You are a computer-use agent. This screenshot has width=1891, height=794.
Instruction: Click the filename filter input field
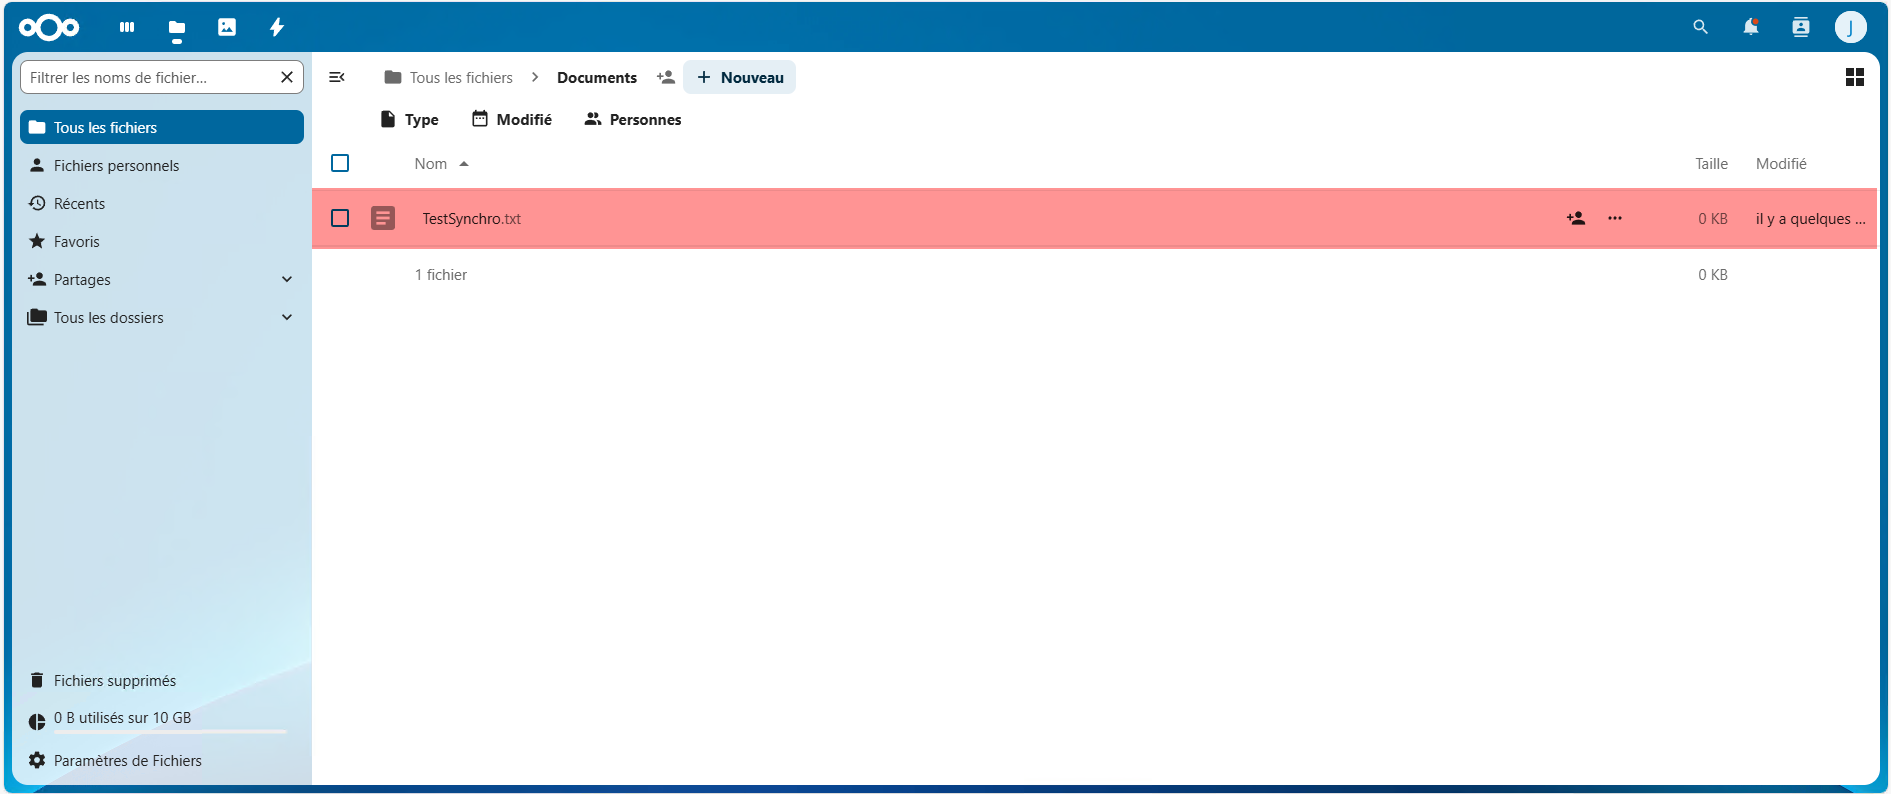point(150,77)
